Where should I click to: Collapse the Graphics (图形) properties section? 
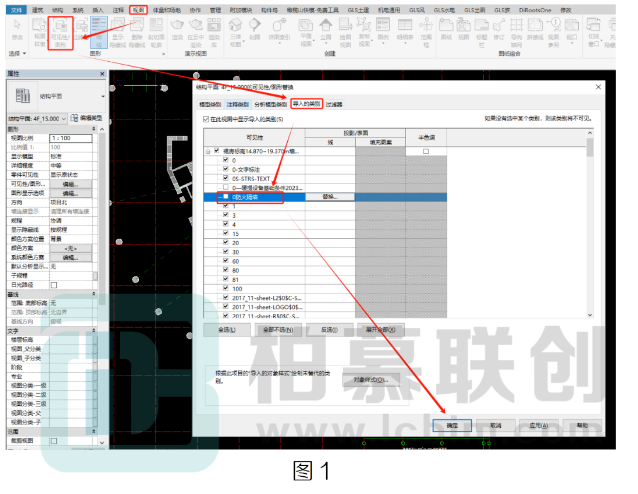(94, 129)
